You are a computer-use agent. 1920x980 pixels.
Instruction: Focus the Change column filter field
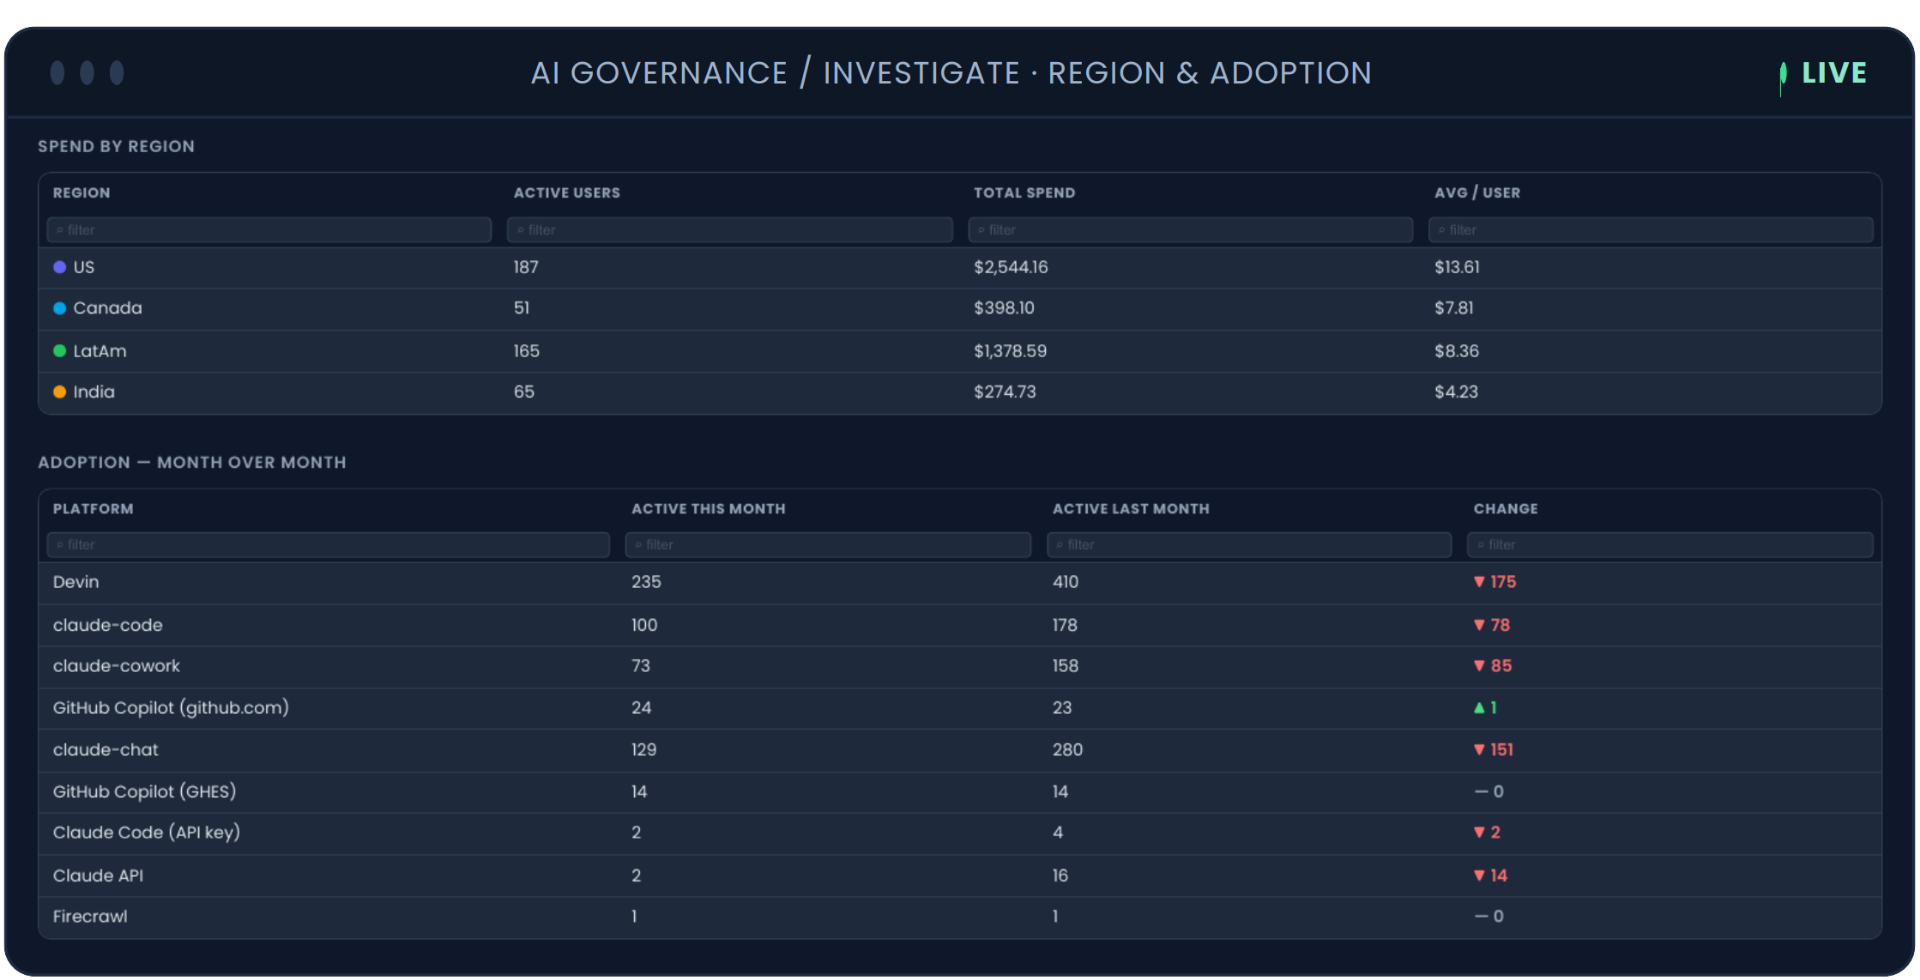click(x=1670, y=545)
